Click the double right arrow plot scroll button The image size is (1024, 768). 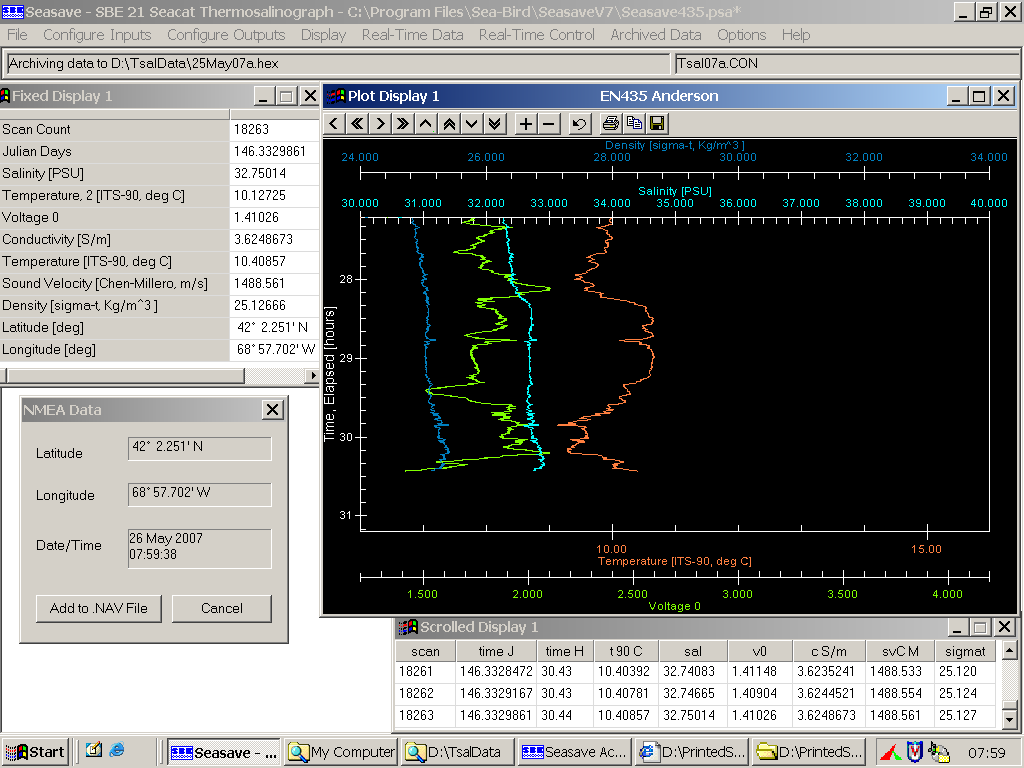[402, 124]
